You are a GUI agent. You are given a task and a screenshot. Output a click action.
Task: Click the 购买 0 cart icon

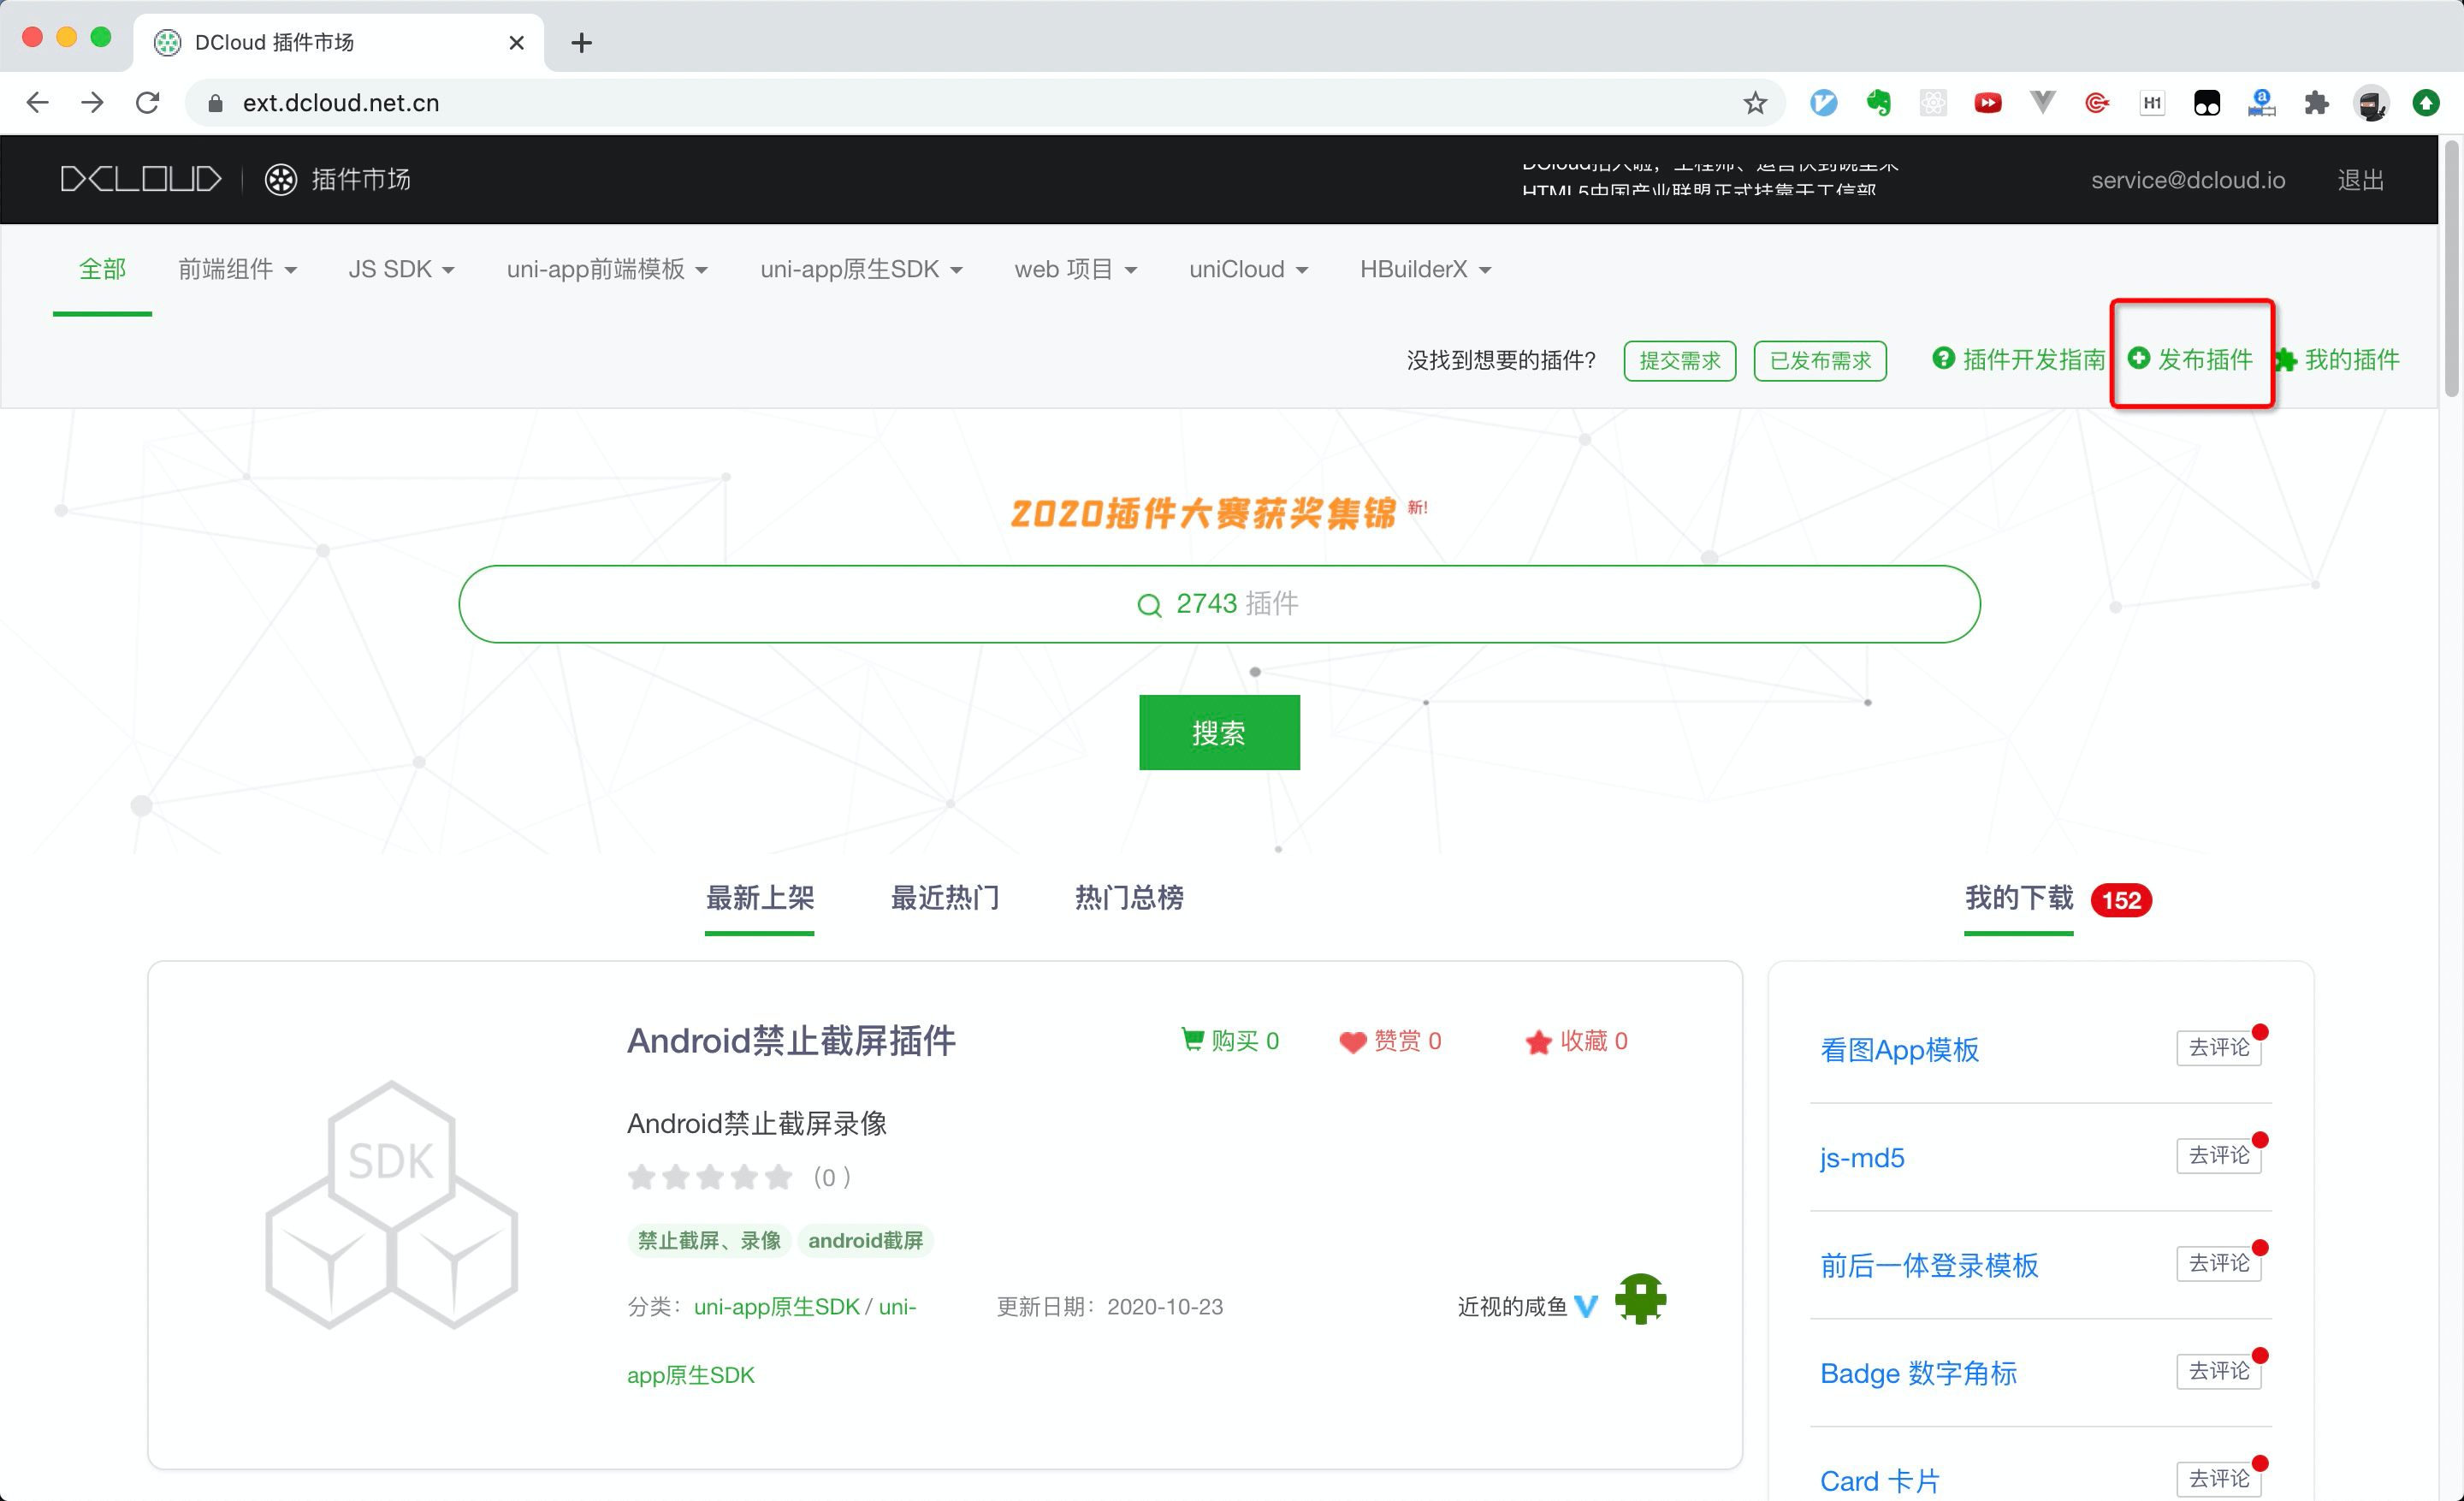tap(1192, 1040)
